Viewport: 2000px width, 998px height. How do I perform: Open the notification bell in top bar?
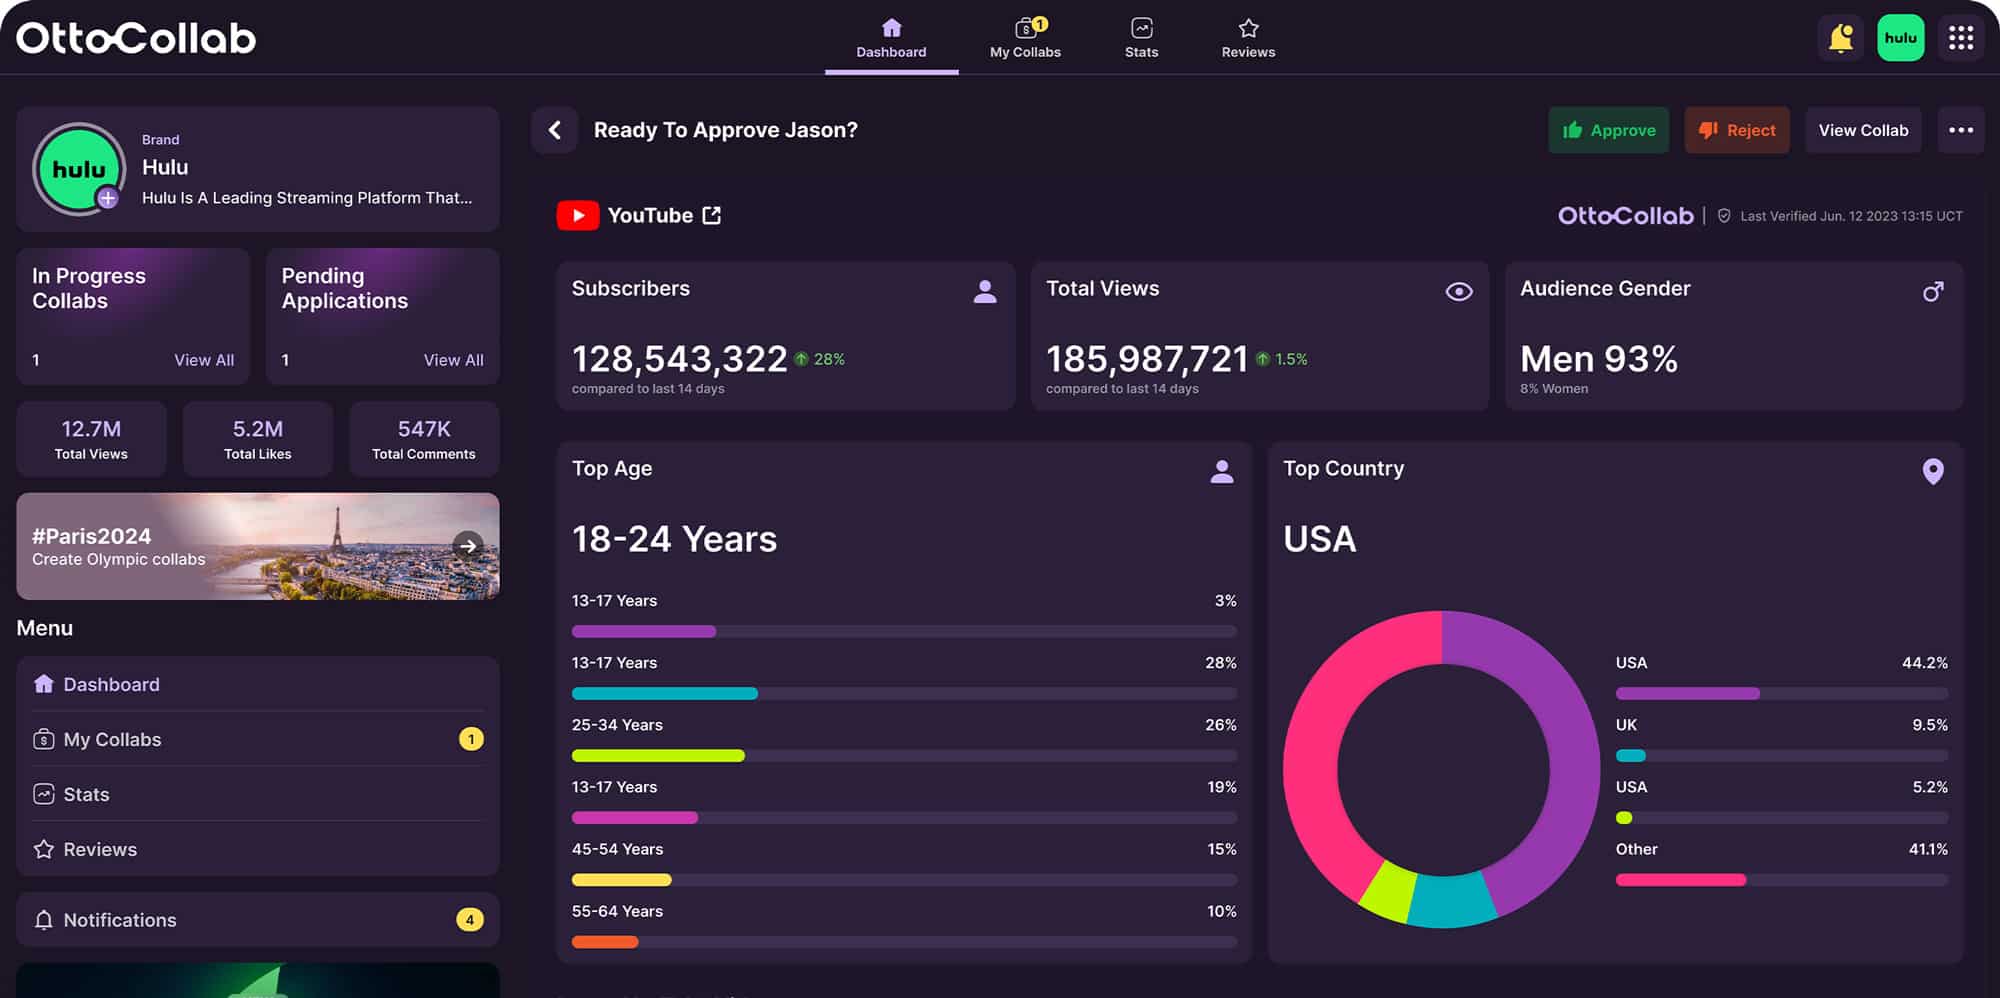pyautogui.click(x=1841, y=38)
